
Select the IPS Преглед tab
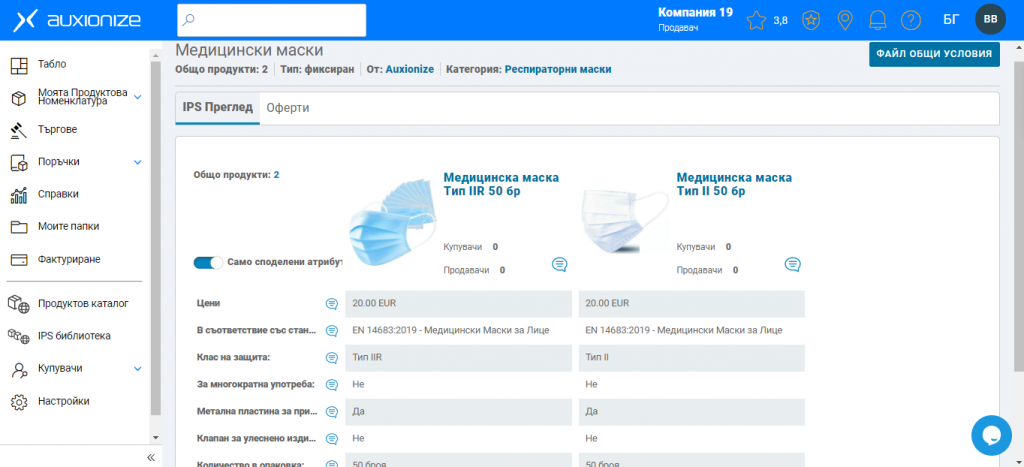pyautogui.click(x=217, y=108)
